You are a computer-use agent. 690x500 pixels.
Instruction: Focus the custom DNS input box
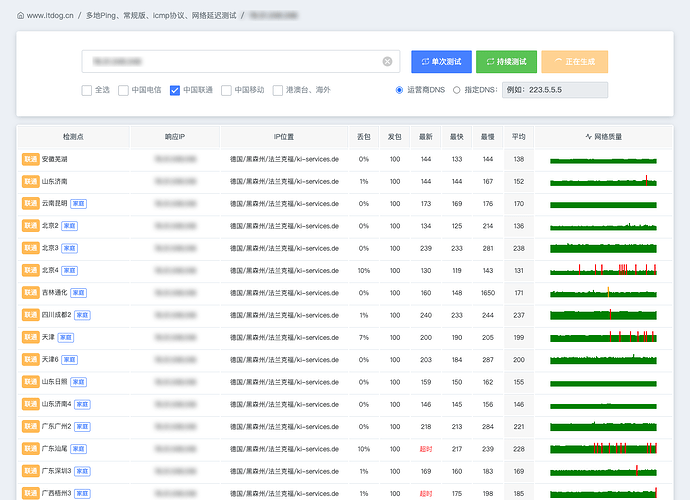point(555,90)
